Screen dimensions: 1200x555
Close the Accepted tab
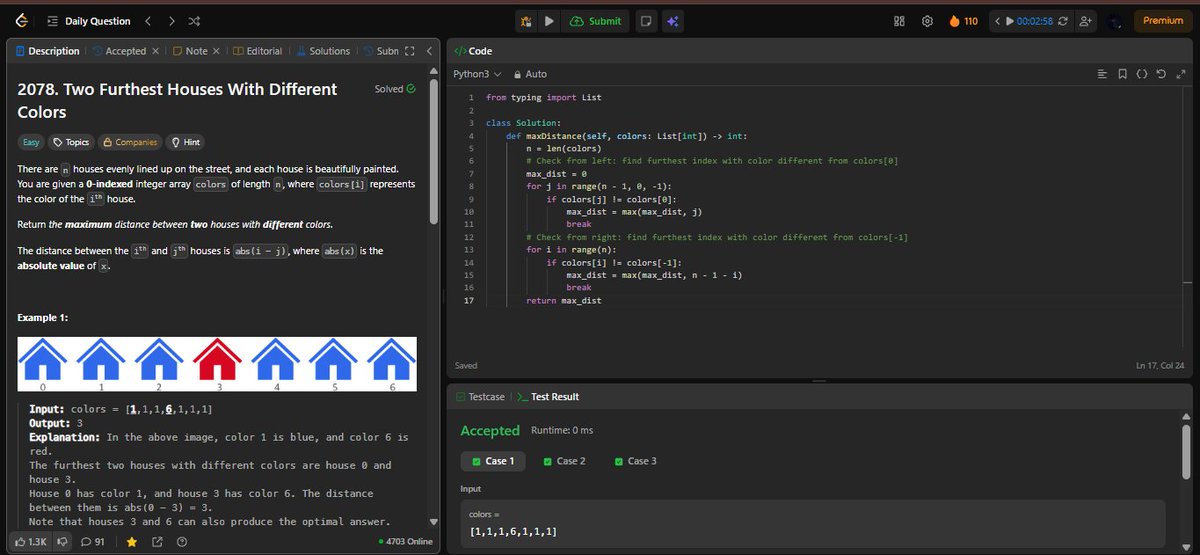(155, 51)
